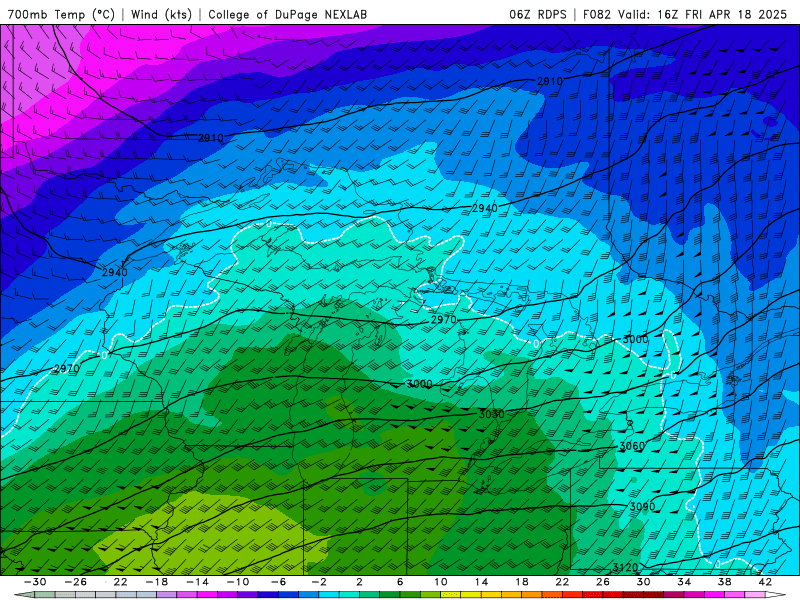
Task: Click the "700mb Temp (°C)" title text
Action: click(62, 14)
